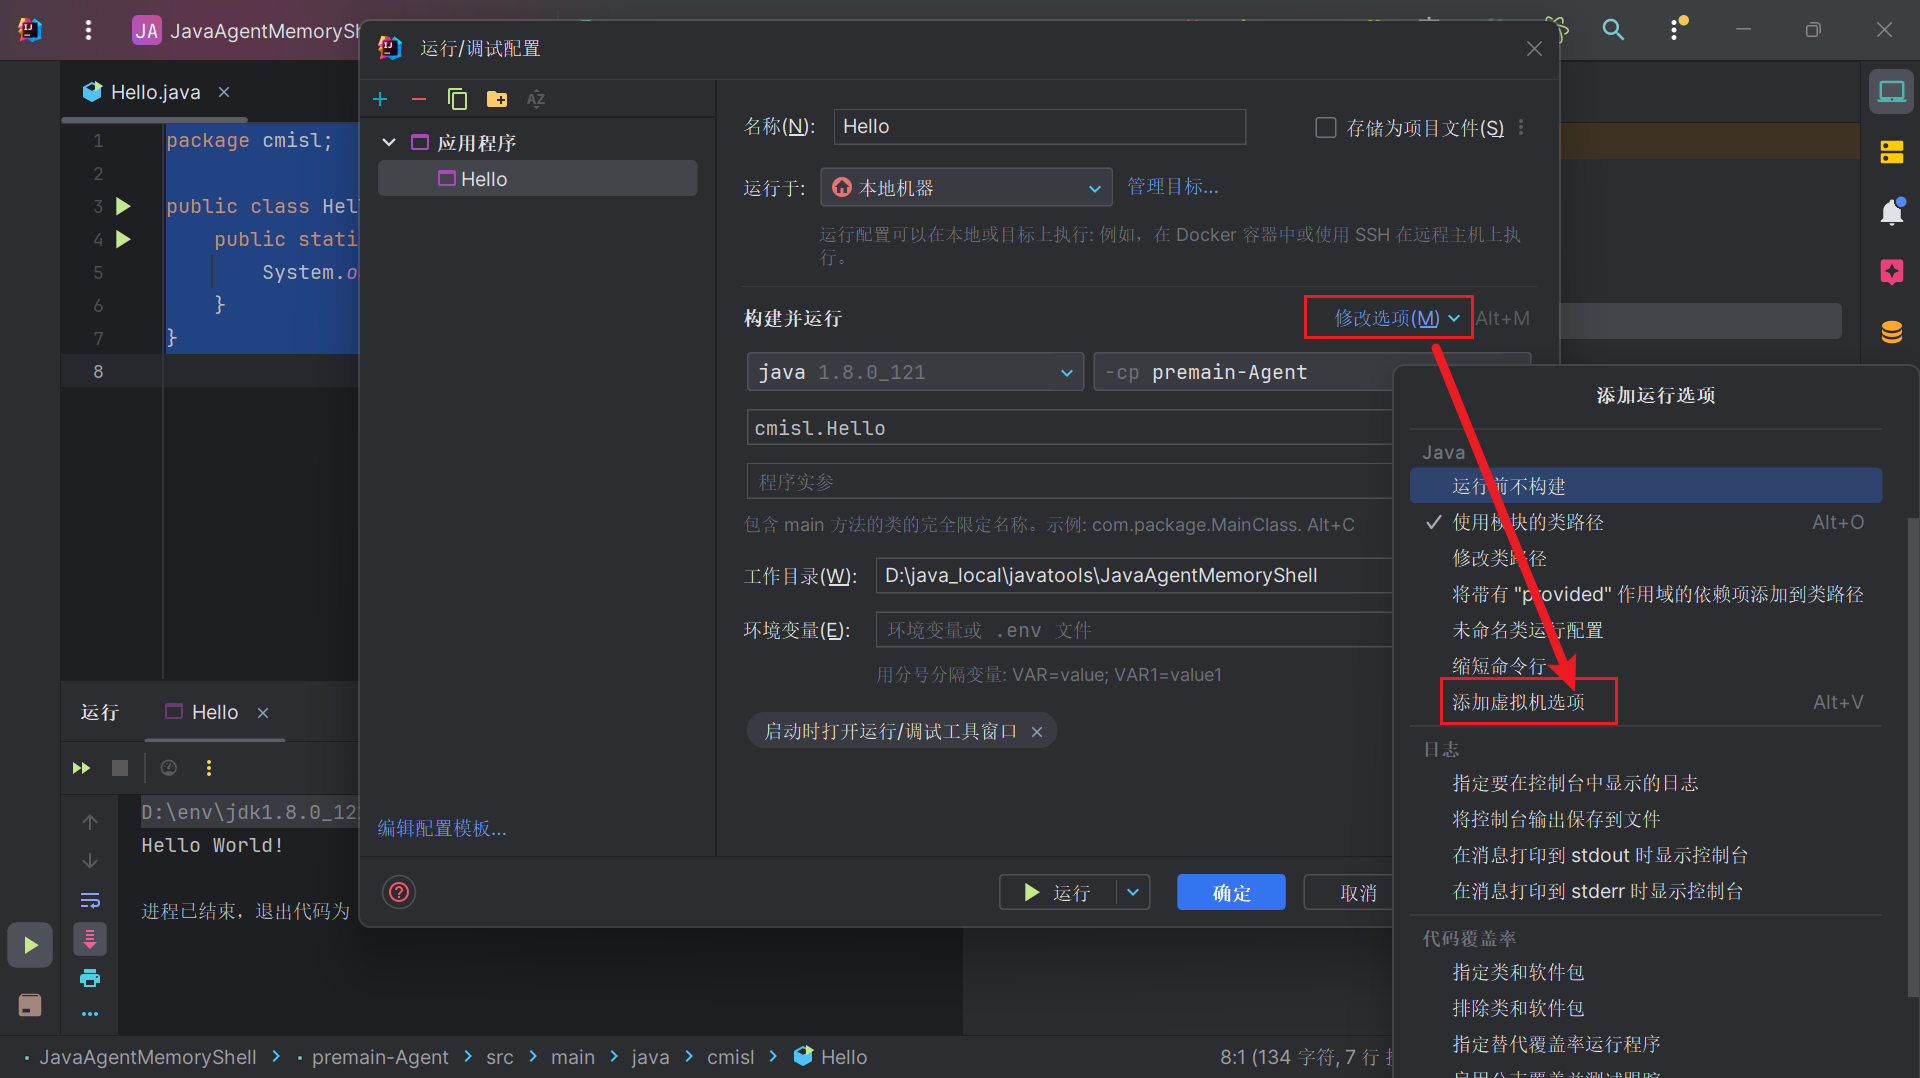Click the run gutter arrow beside public class Hello
This screenshot has height=1078, width=1920.
123,206
